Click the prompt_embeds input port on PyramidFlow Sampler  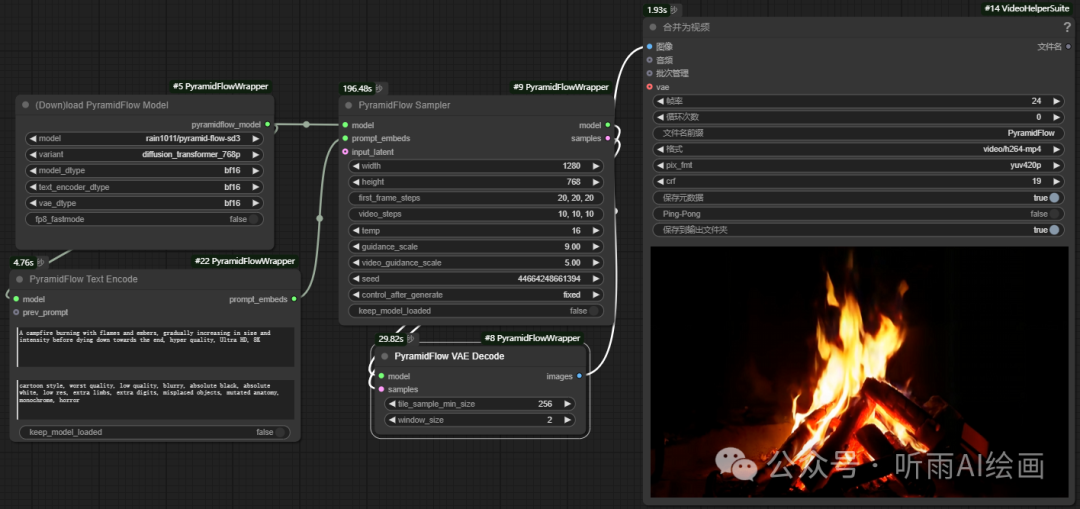click(x=345, y=138)
